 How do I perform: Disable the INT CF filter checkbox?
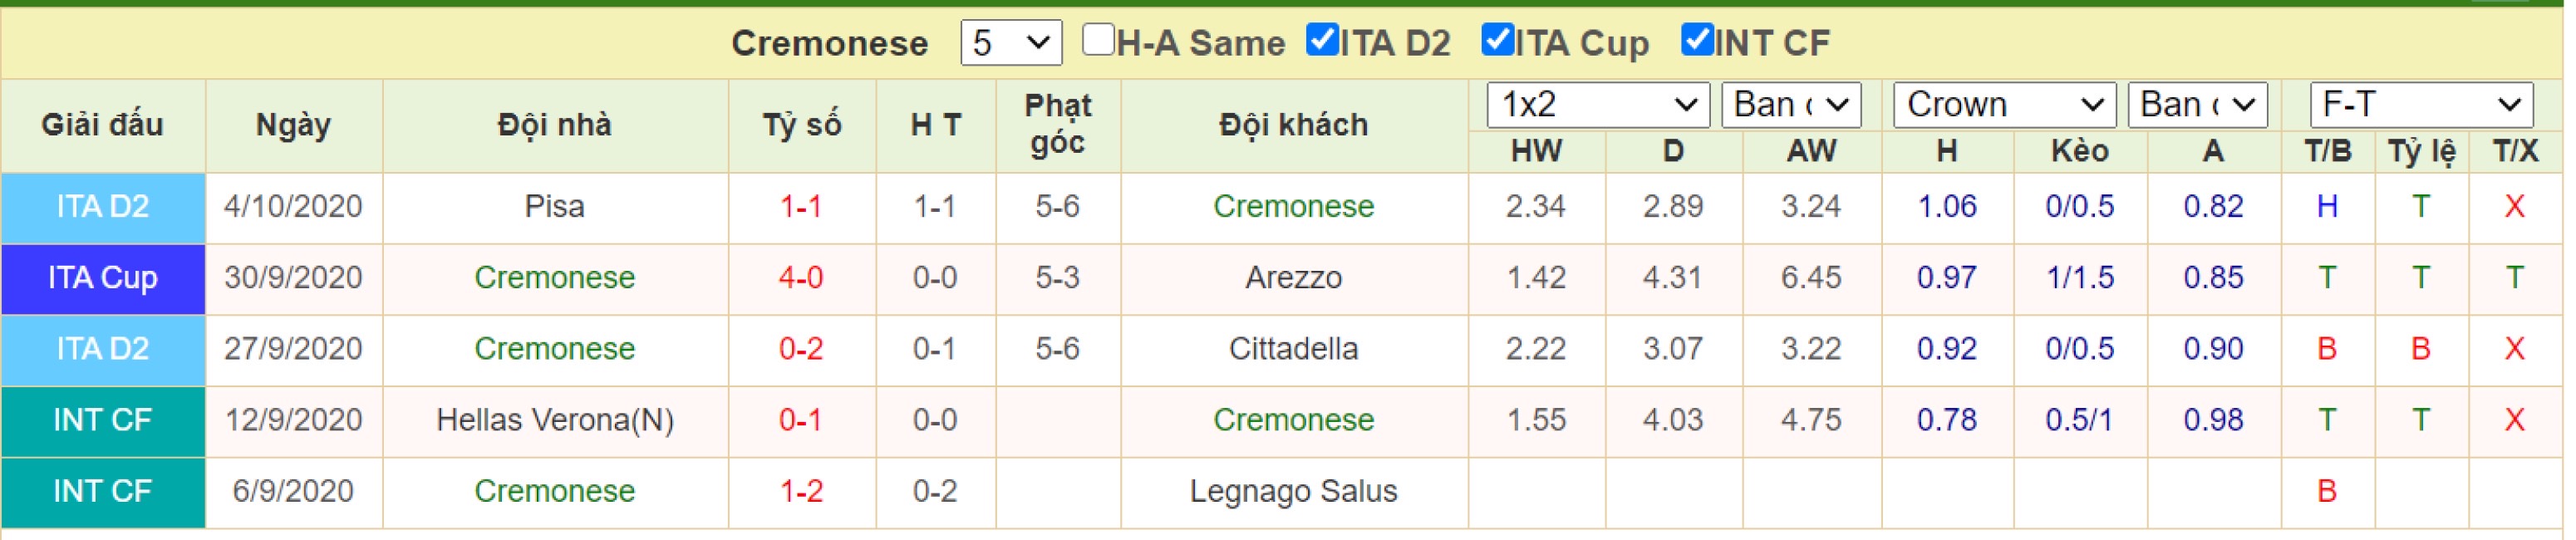click(x=1697, y=40)
